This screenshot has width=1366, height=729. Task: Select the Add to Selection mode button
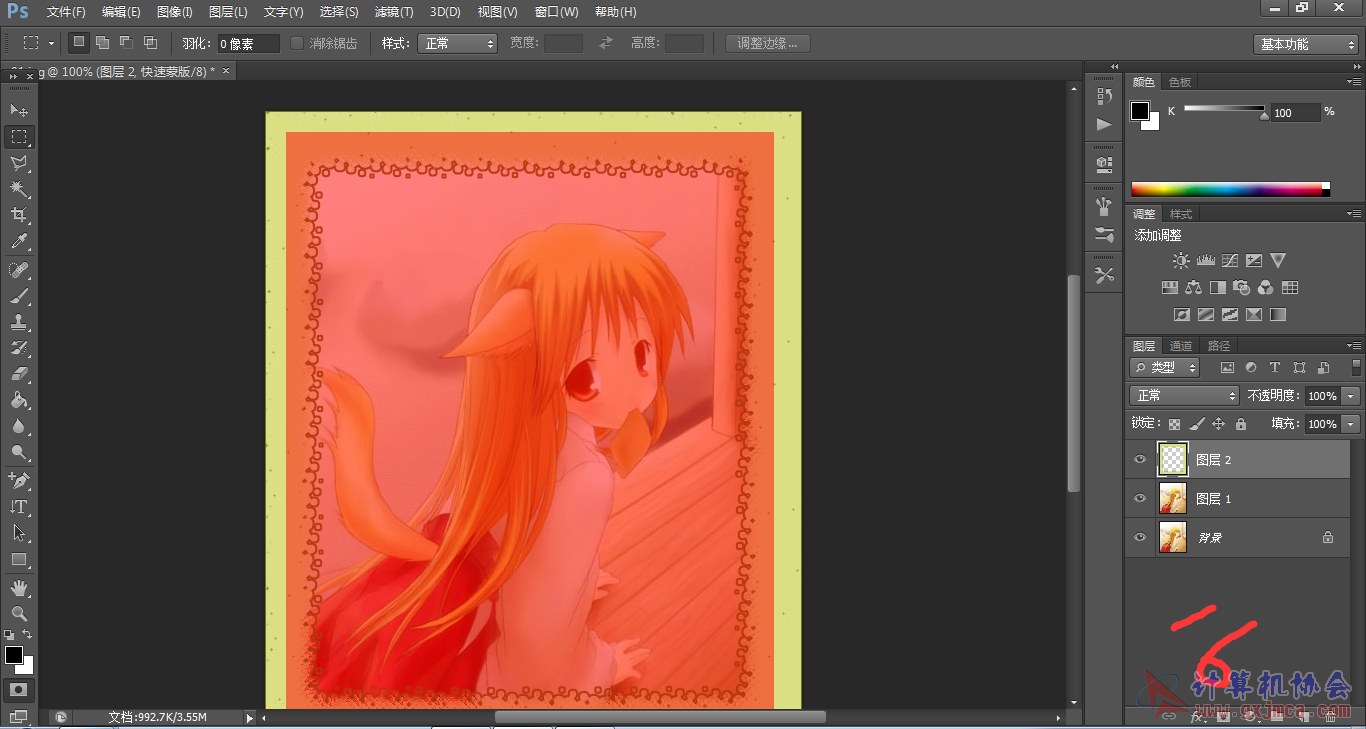(x=102, y=43)
